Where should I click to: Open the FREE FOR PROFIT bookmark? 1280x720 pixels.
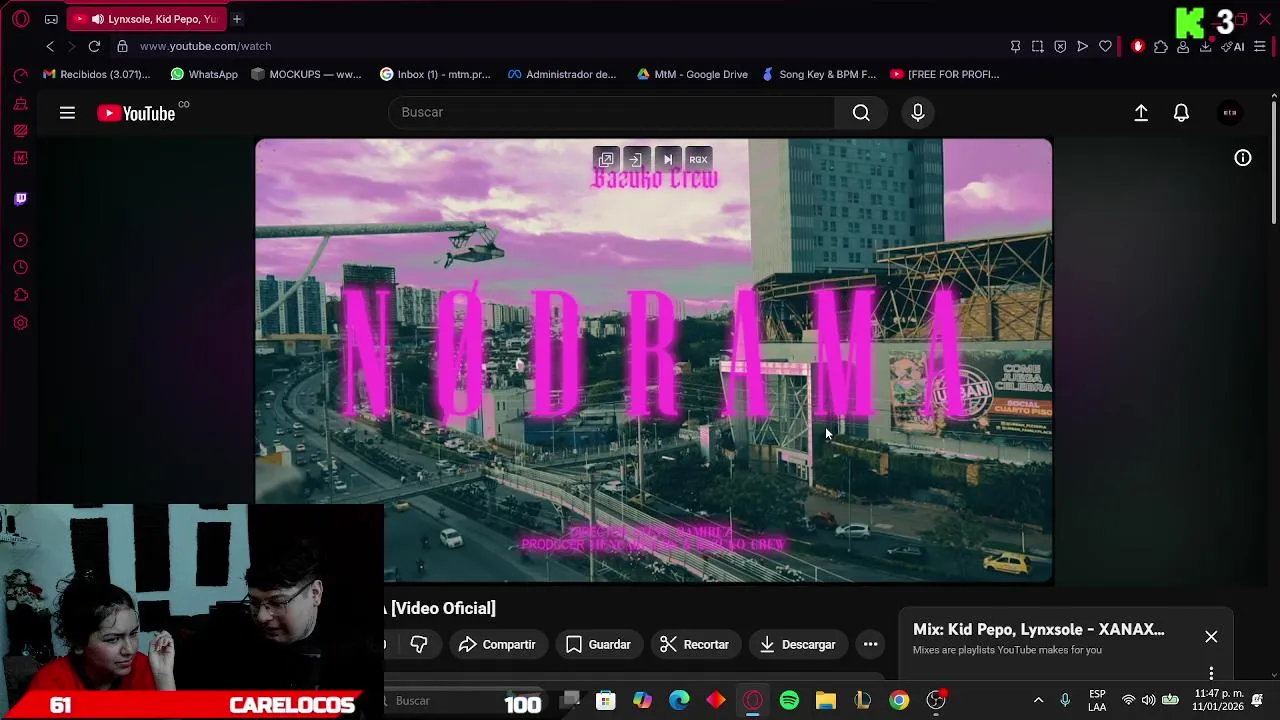pos(945,74)
